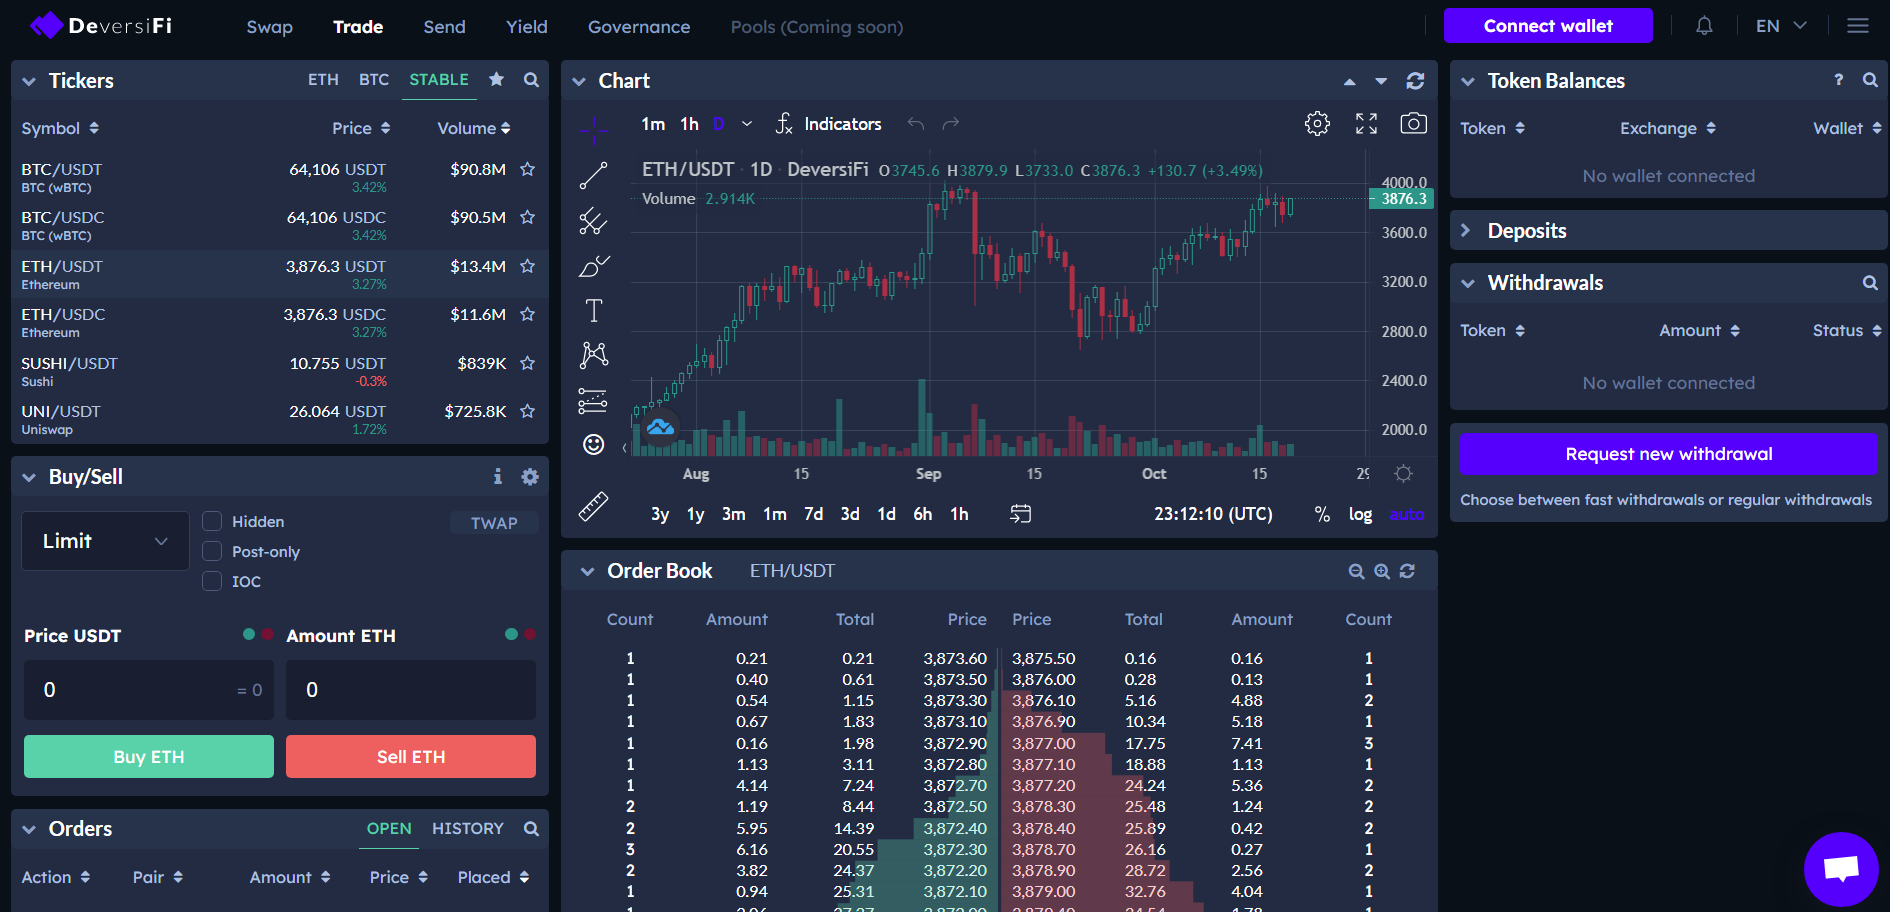Toggle chart percentage scale
1890x912 pixels.
[x=1322, y=514]
